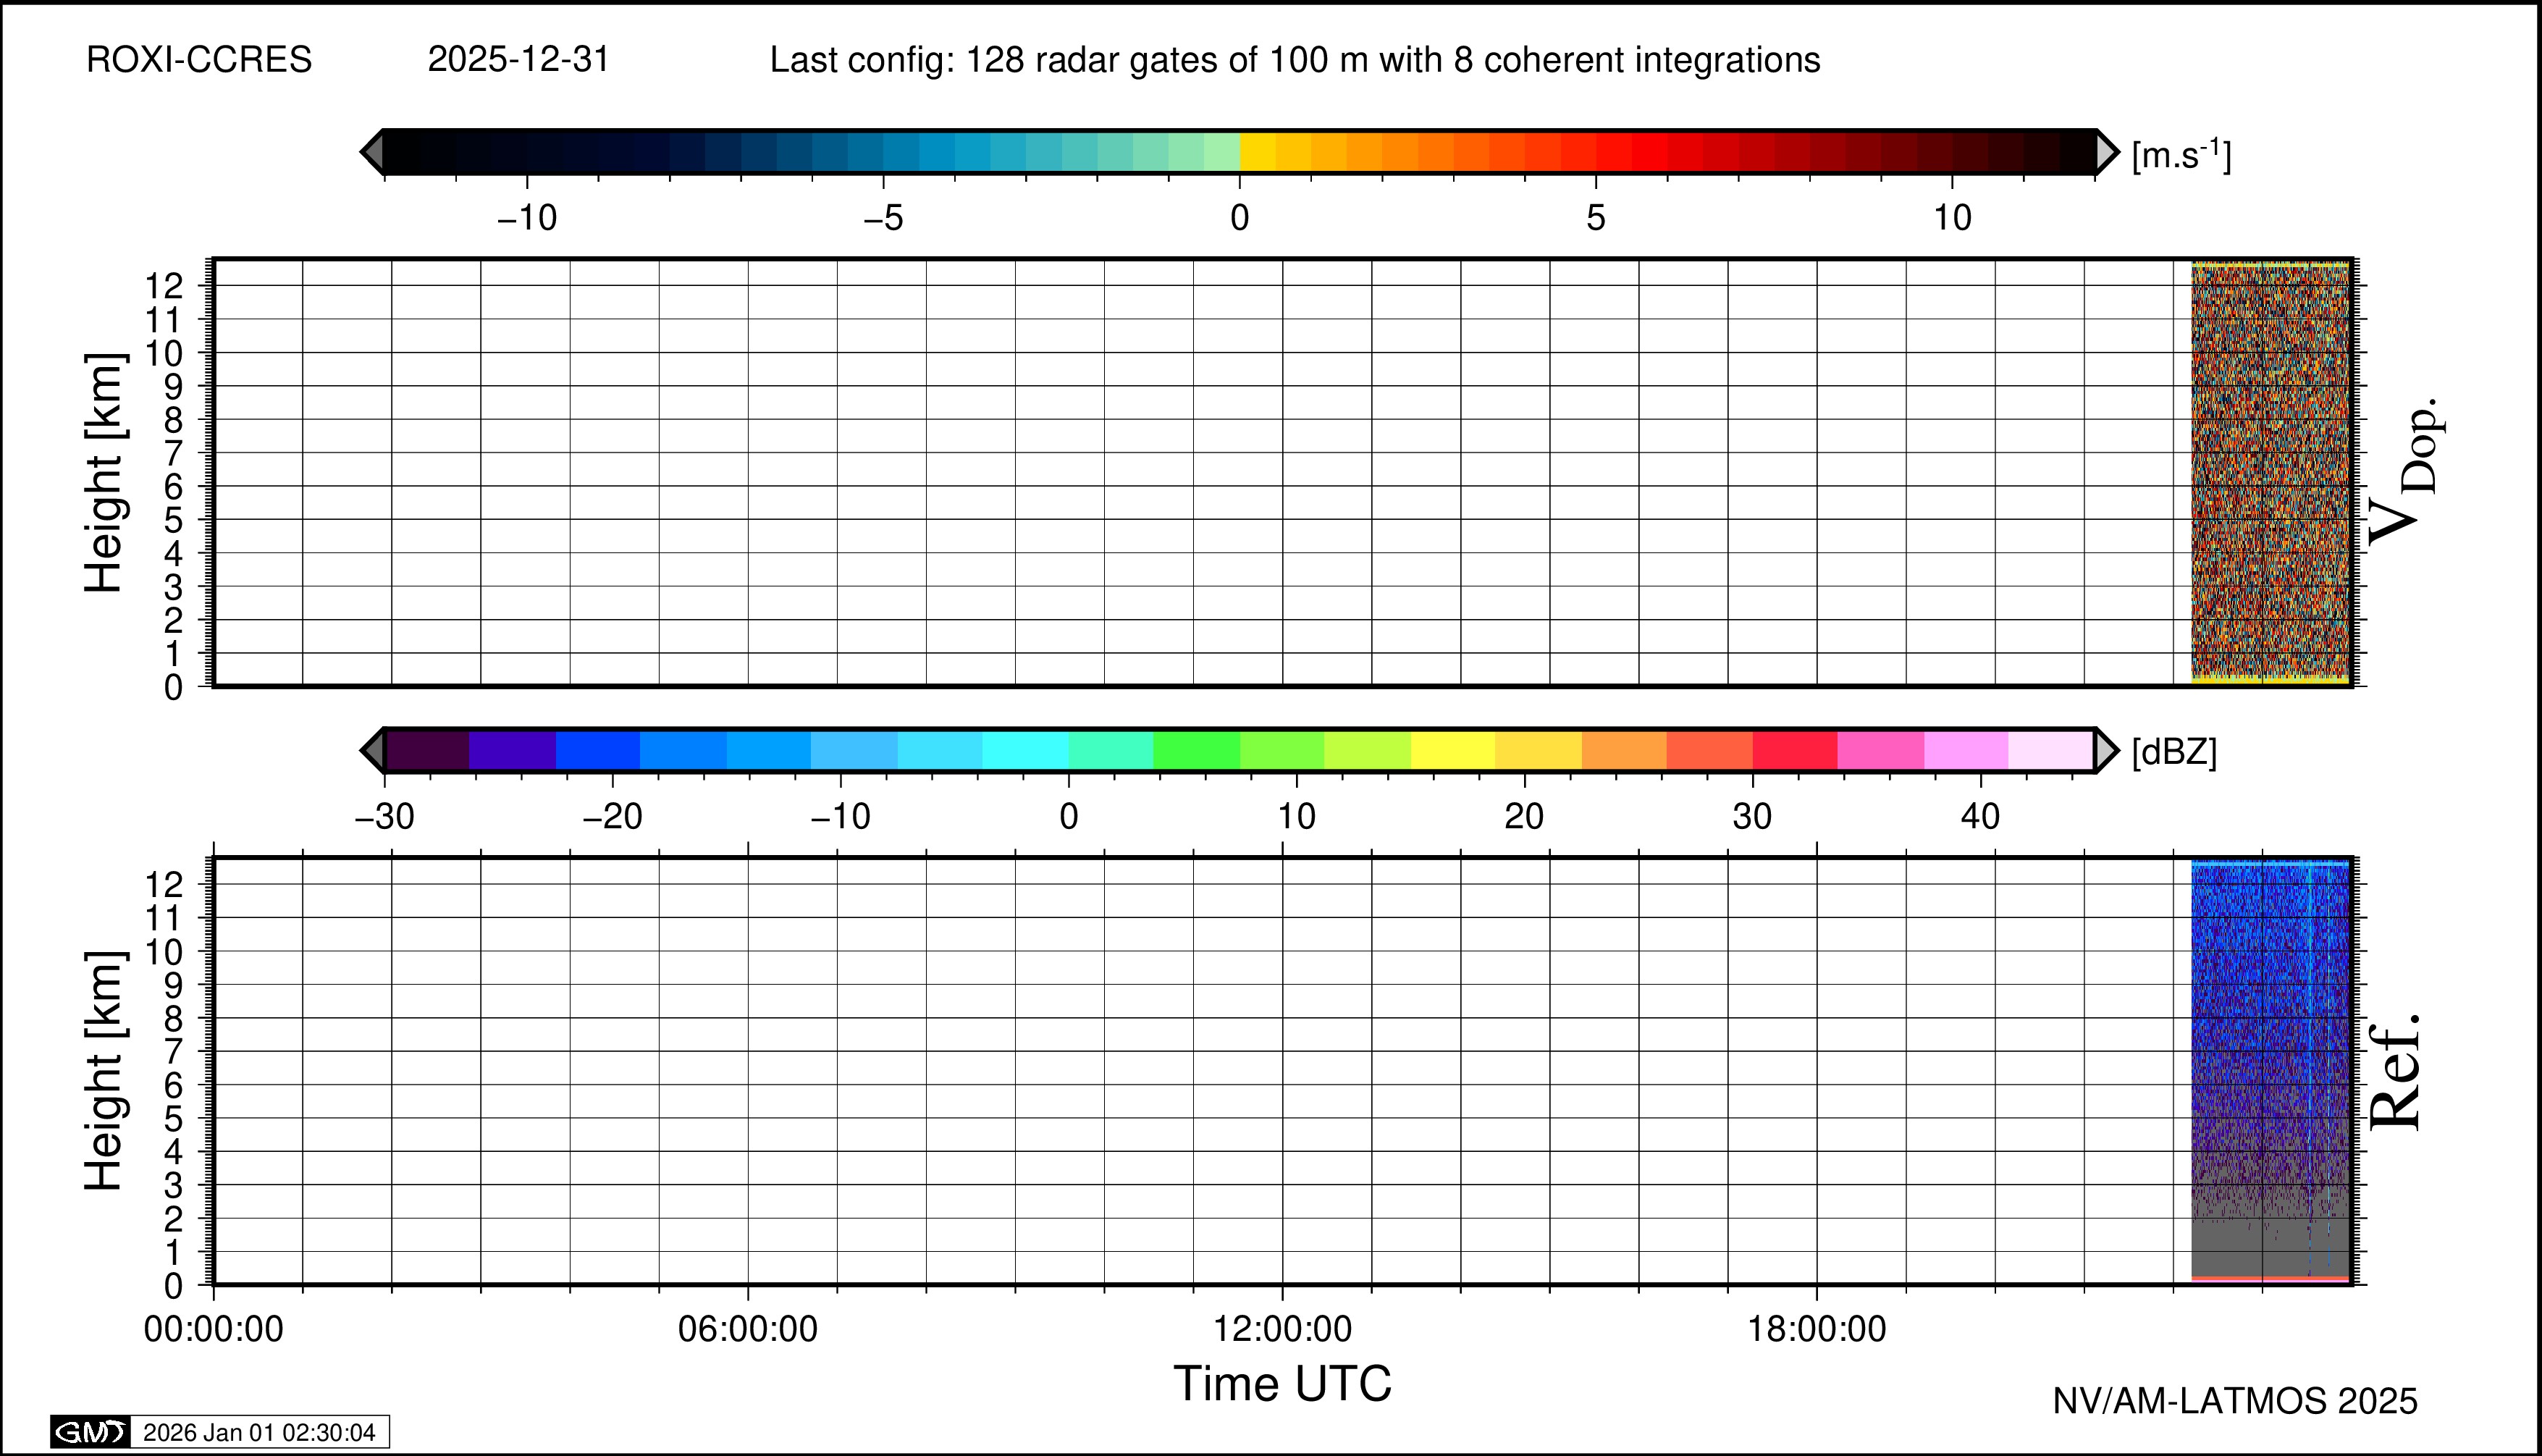Click the NV/AM-LATMOS 2025 credit text
Viewport: 2542px width, 1456px height.
tap(2234, 1401)
